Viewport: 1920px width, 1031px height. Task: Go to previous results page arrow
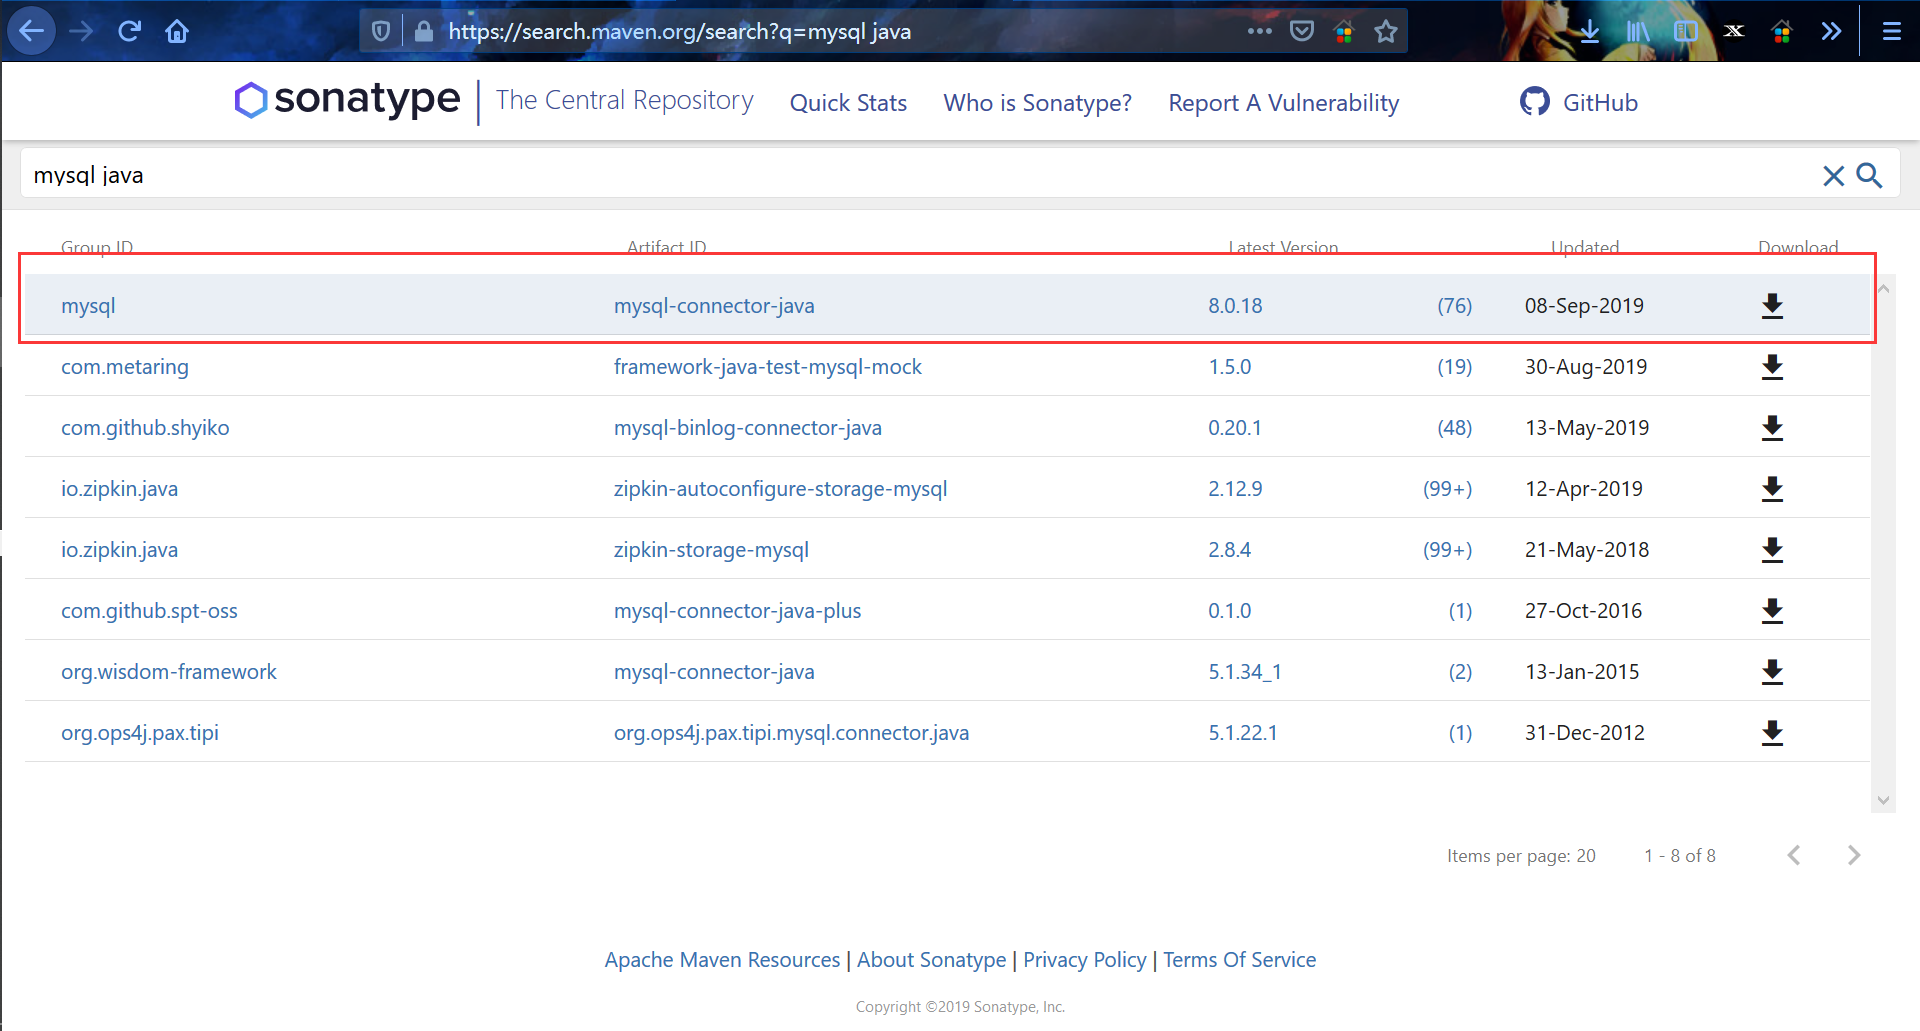pyautogui.click(x=1794, y=855)
